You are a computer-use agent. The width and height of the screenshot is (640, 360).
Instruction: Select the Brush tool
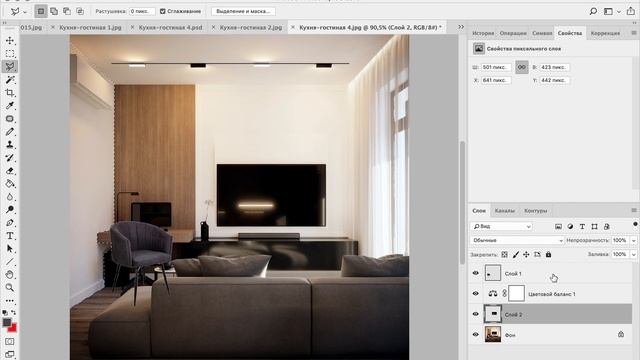pyautogui.click(x=10, y=132)
